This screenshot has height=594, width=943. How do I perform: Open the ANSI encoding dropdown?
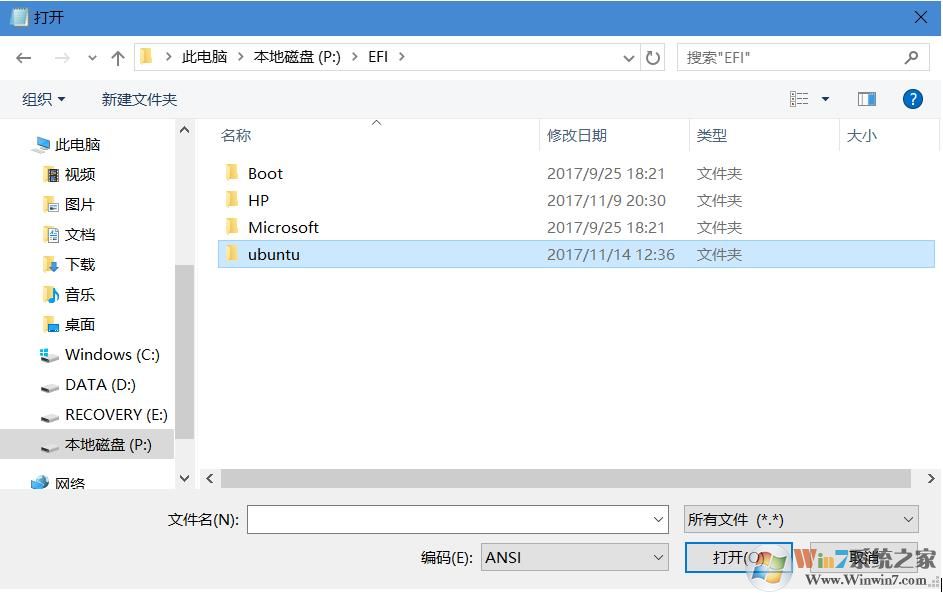point(574,558)
